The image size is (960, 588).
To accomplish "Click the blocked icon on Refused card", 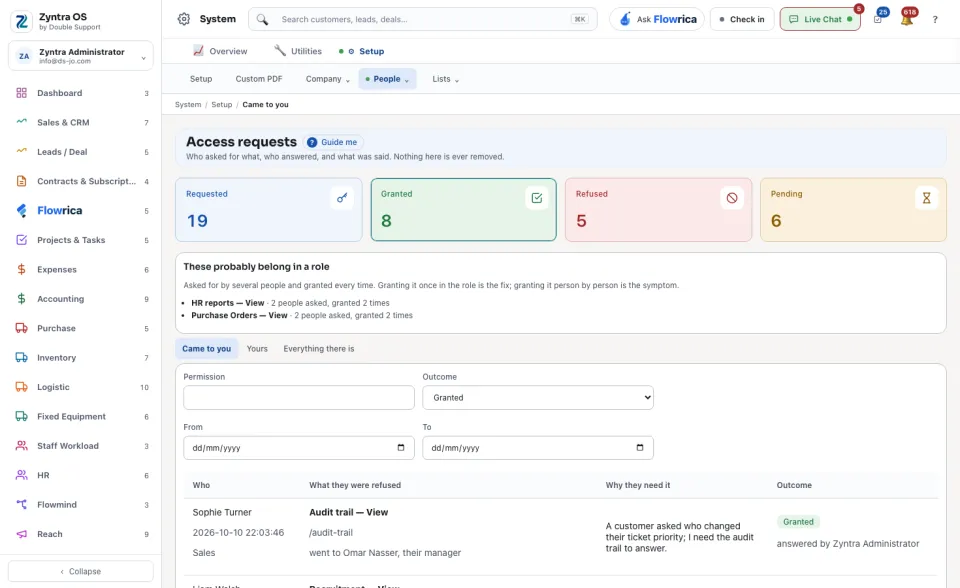I will pyautogui.click(x=732, y=198).
